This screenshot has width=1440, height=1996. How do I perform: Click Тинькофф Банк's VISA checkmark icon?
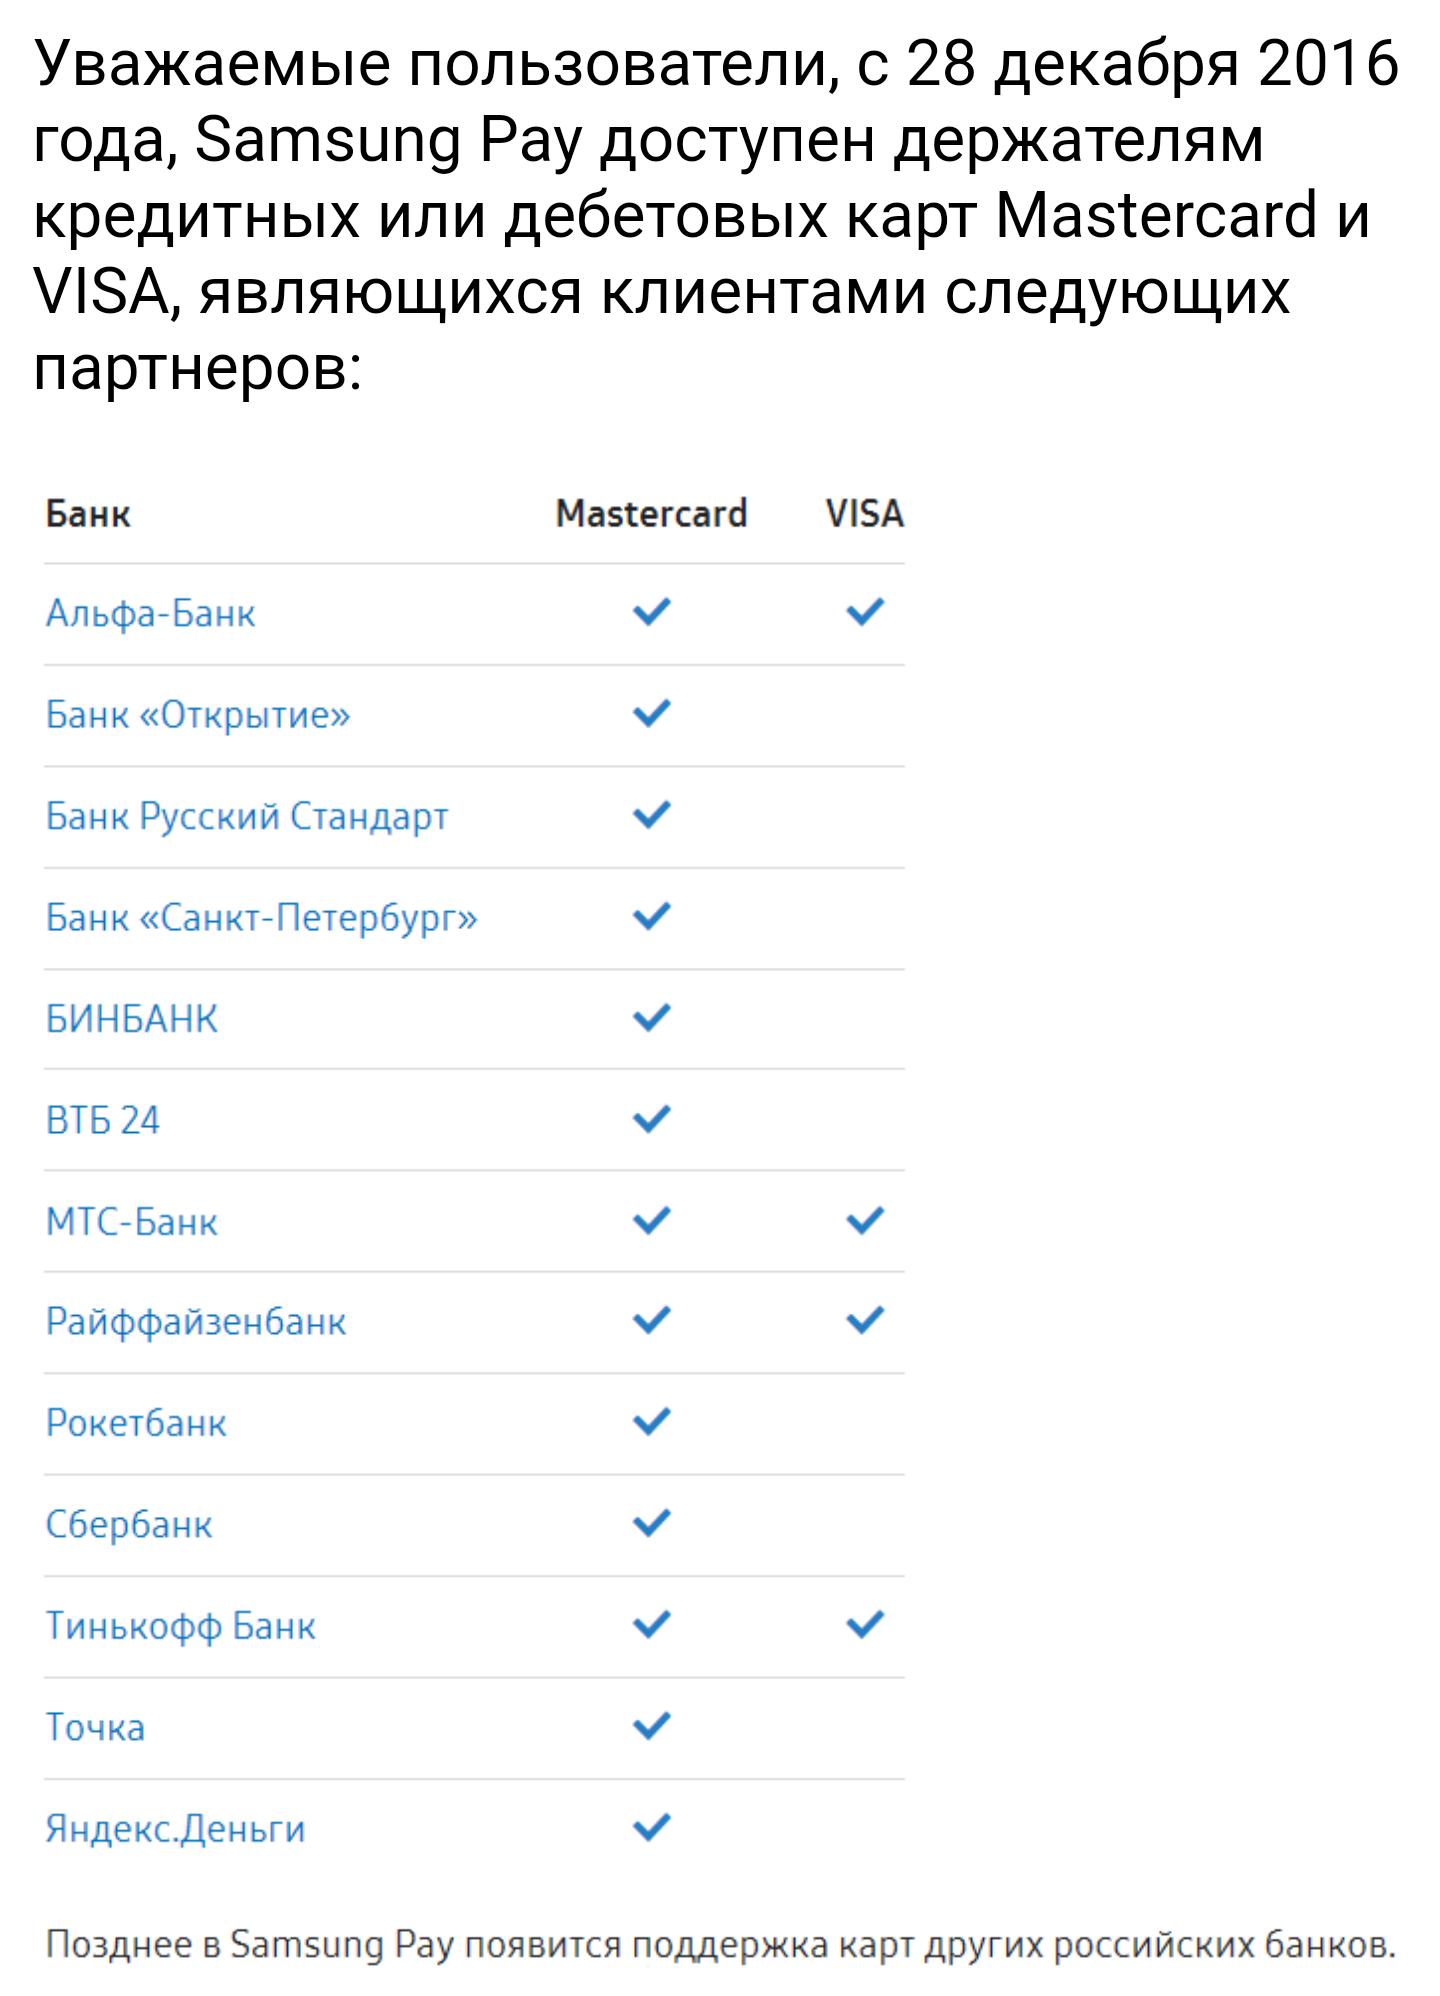pos(865,1625)
